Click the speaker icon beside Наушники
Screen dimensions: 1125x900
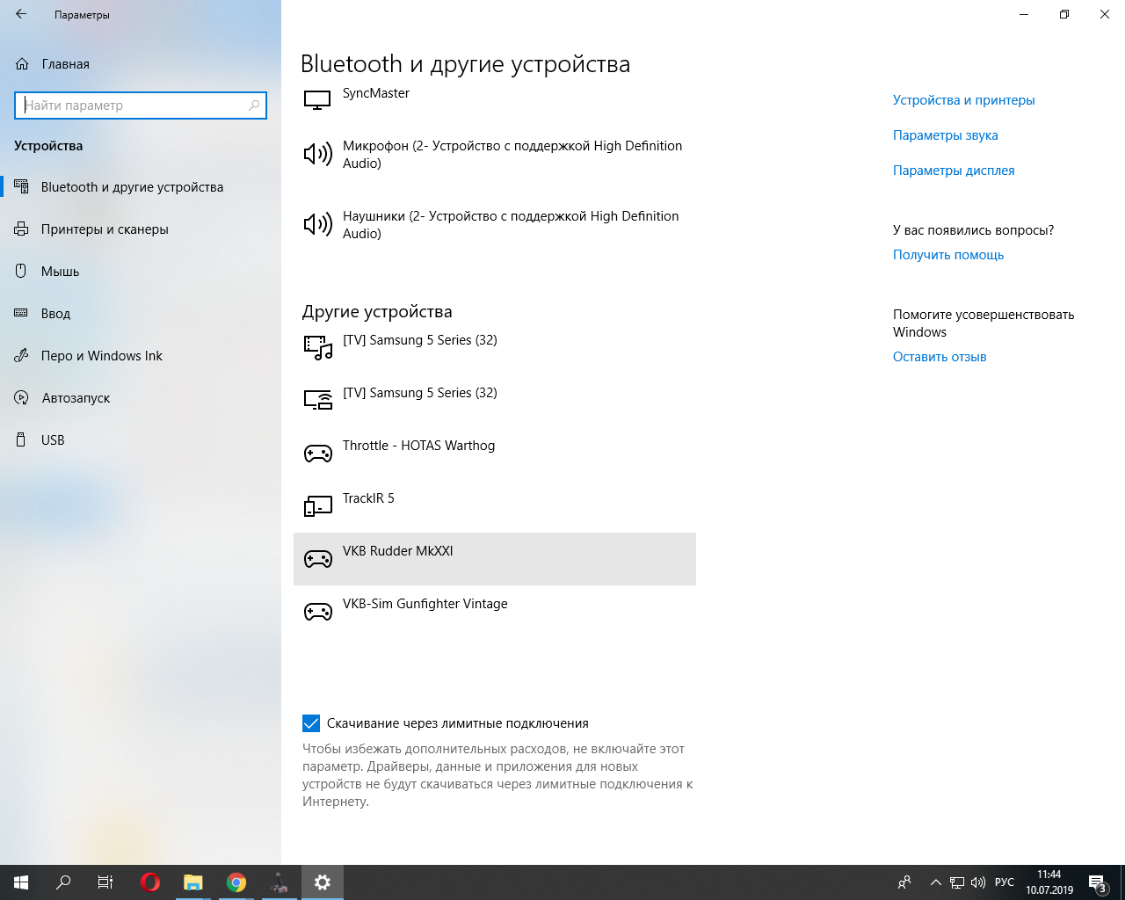317,224
